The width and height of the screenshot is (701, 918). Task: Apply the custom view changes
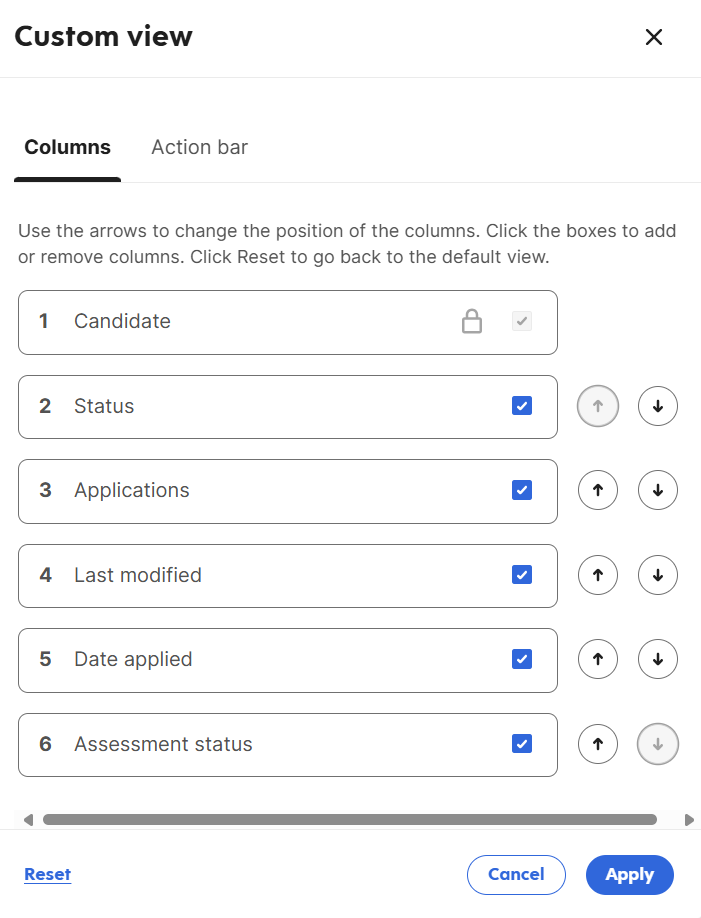tap(630, 875)
